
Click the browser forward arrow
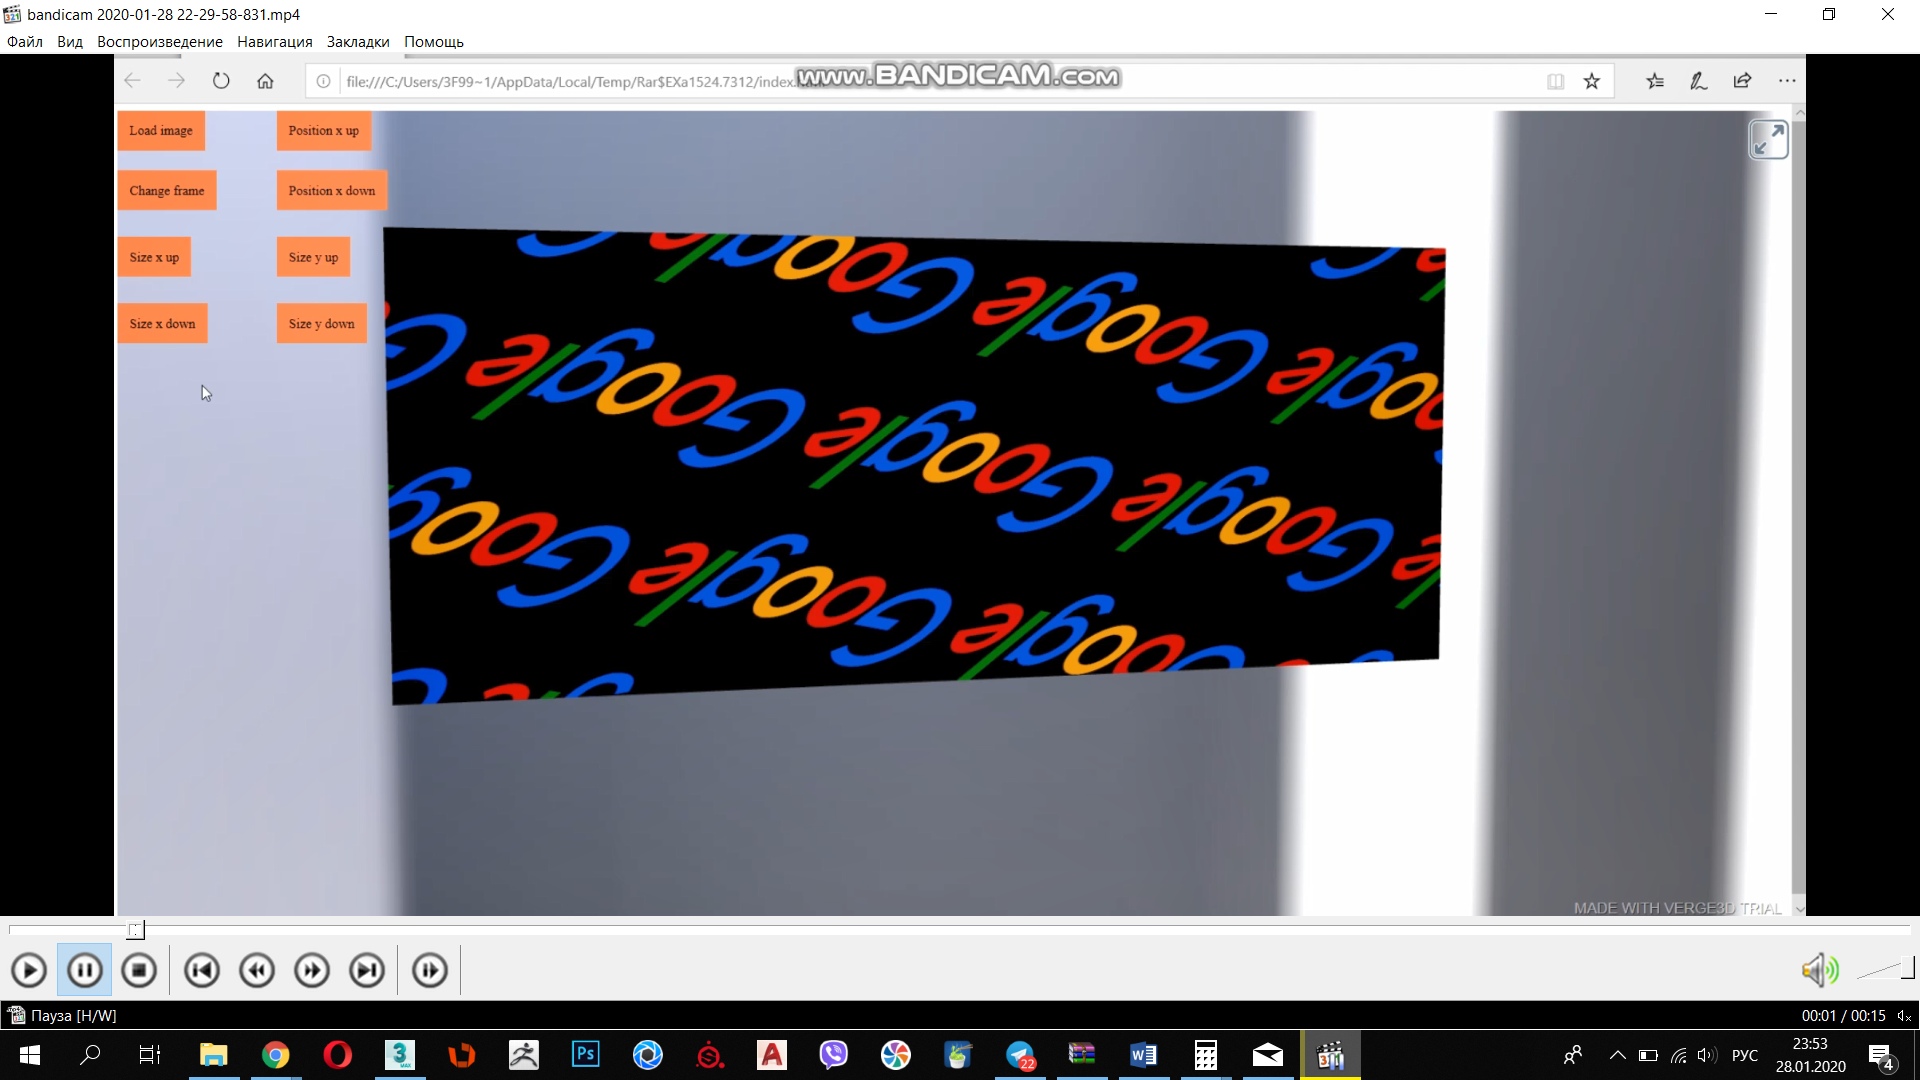click(x=176, y=81)
